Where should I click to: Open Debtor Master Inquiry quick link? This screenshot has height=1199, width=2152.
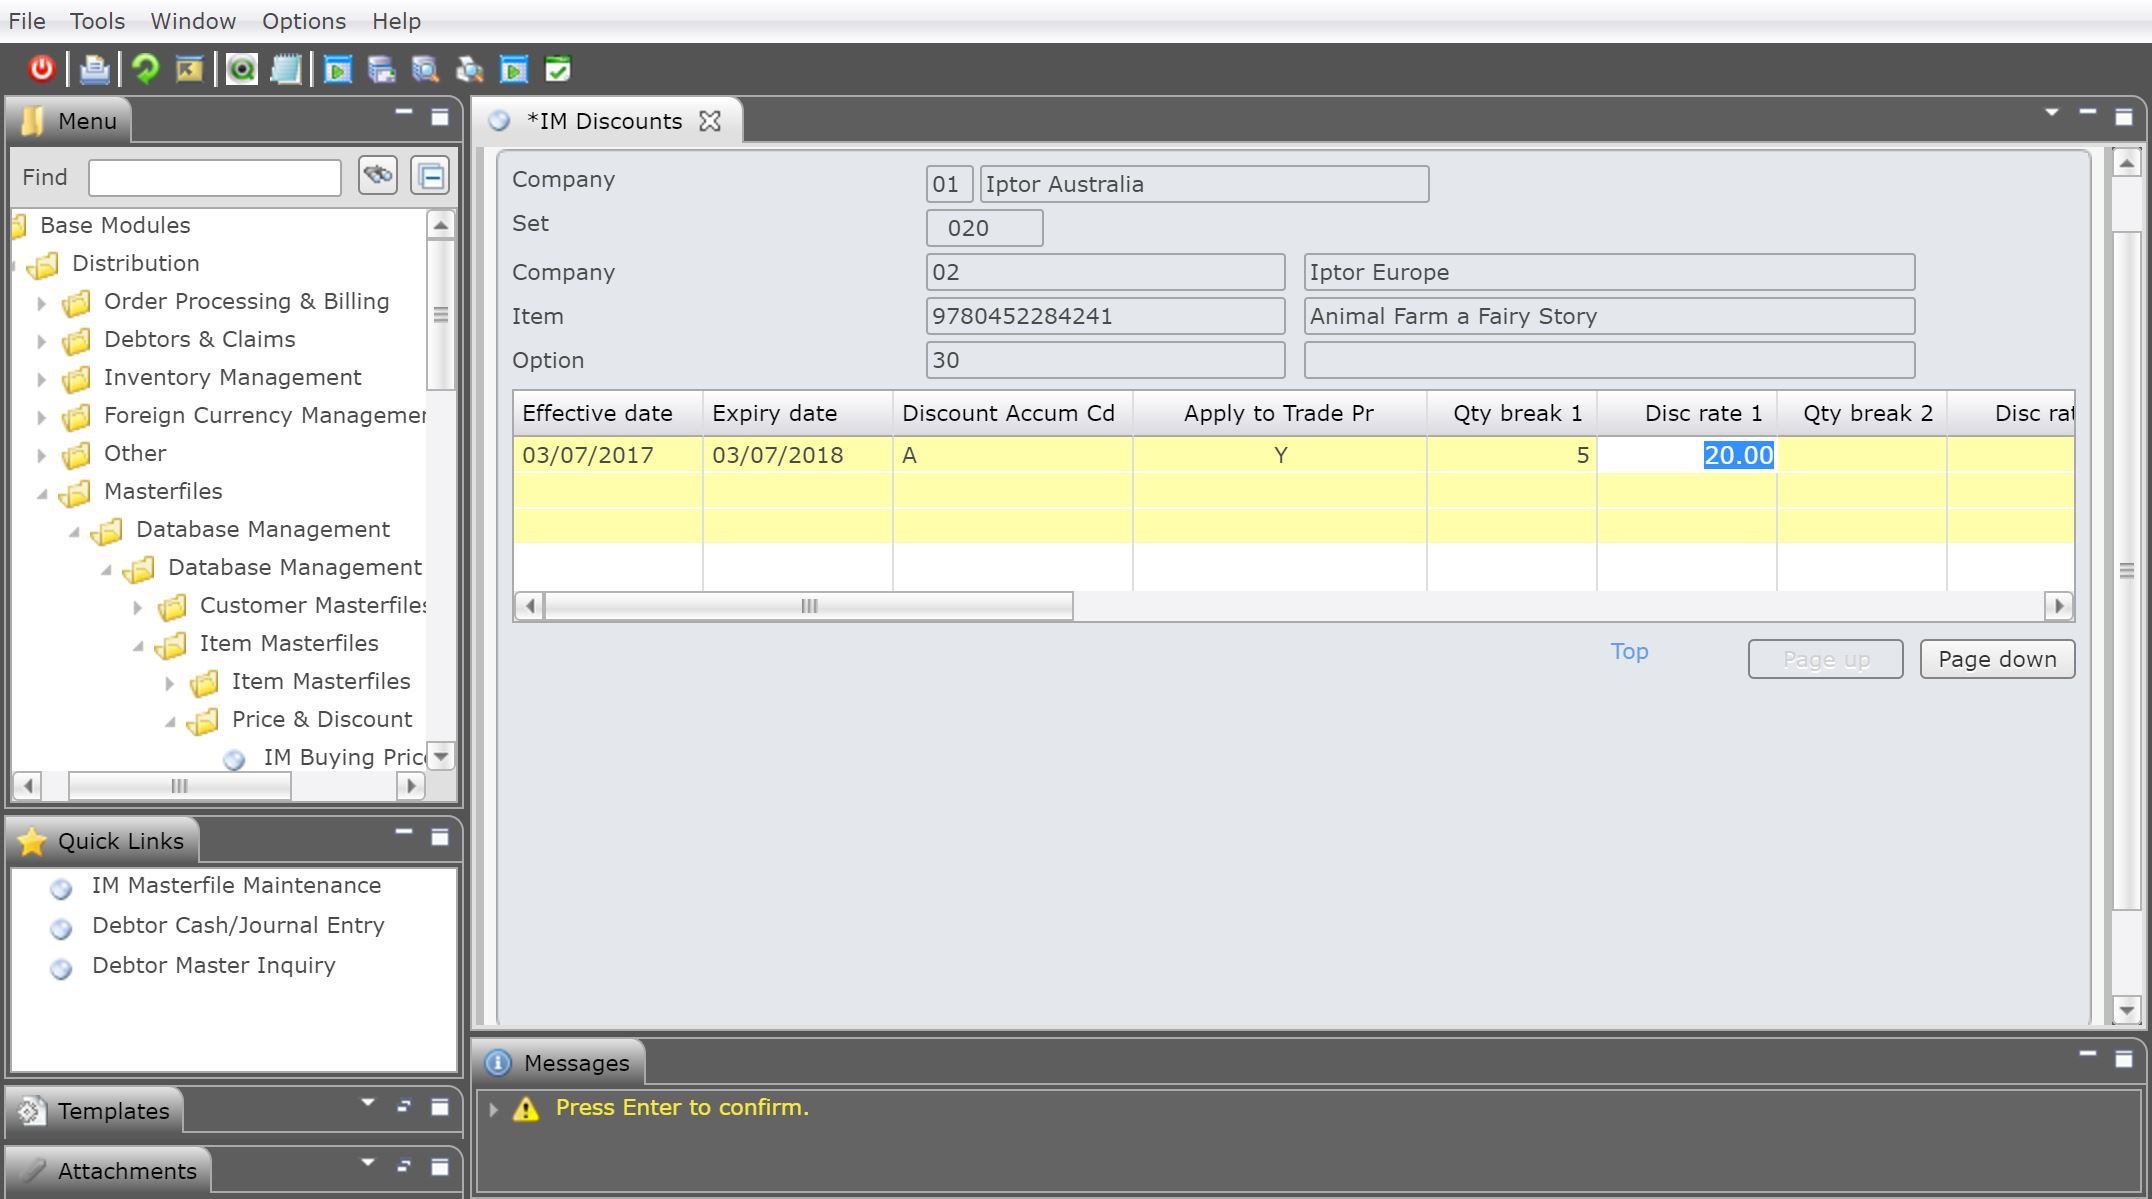pos(213,965)
